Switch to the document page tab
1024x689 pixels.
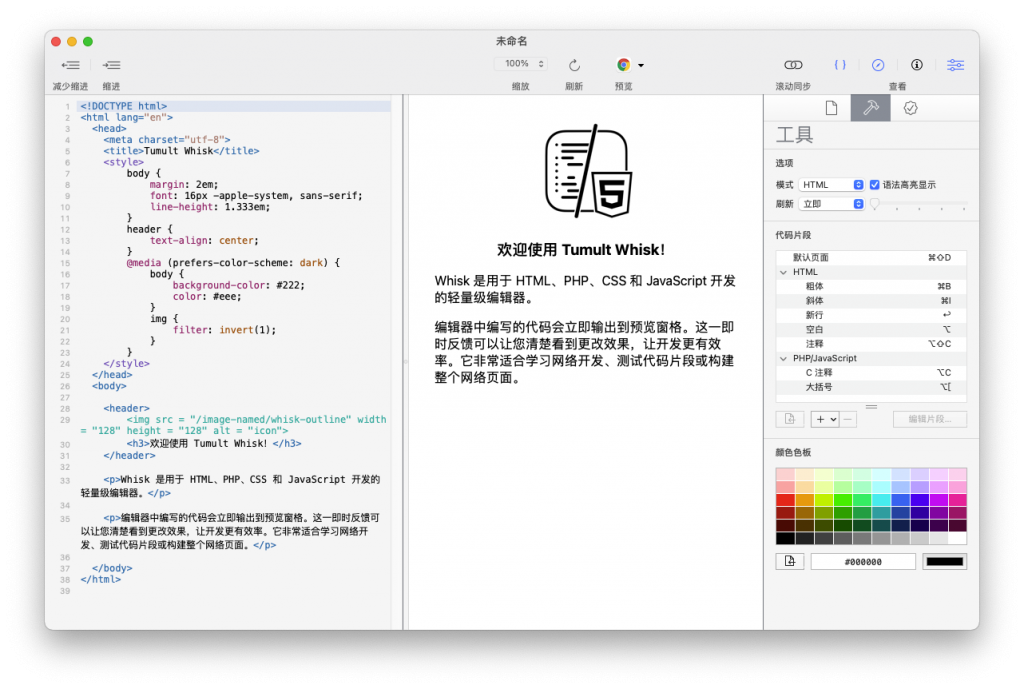point(831,108)
